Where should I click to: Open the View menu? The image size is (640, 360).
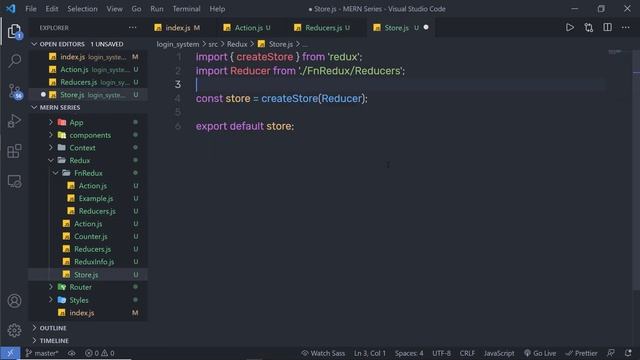pyautogui.click(x=114, y=9)
